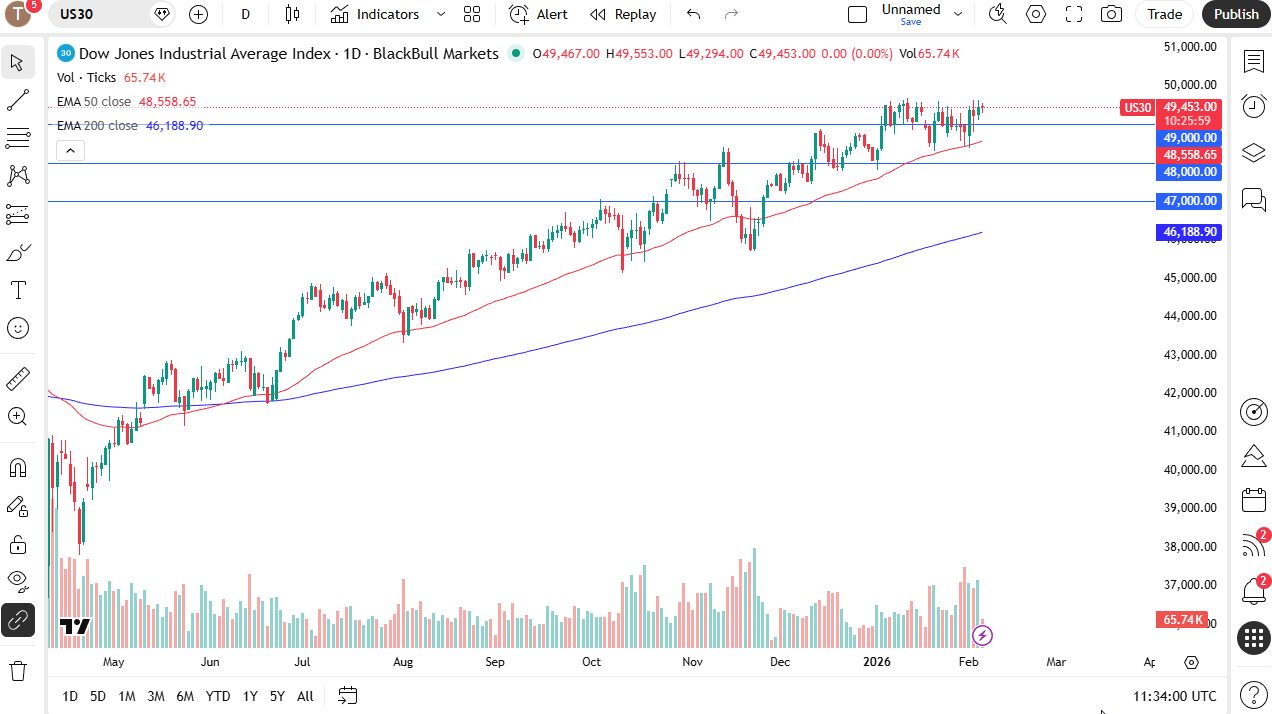Select the layout setup square icon

(x=857, y=14)
